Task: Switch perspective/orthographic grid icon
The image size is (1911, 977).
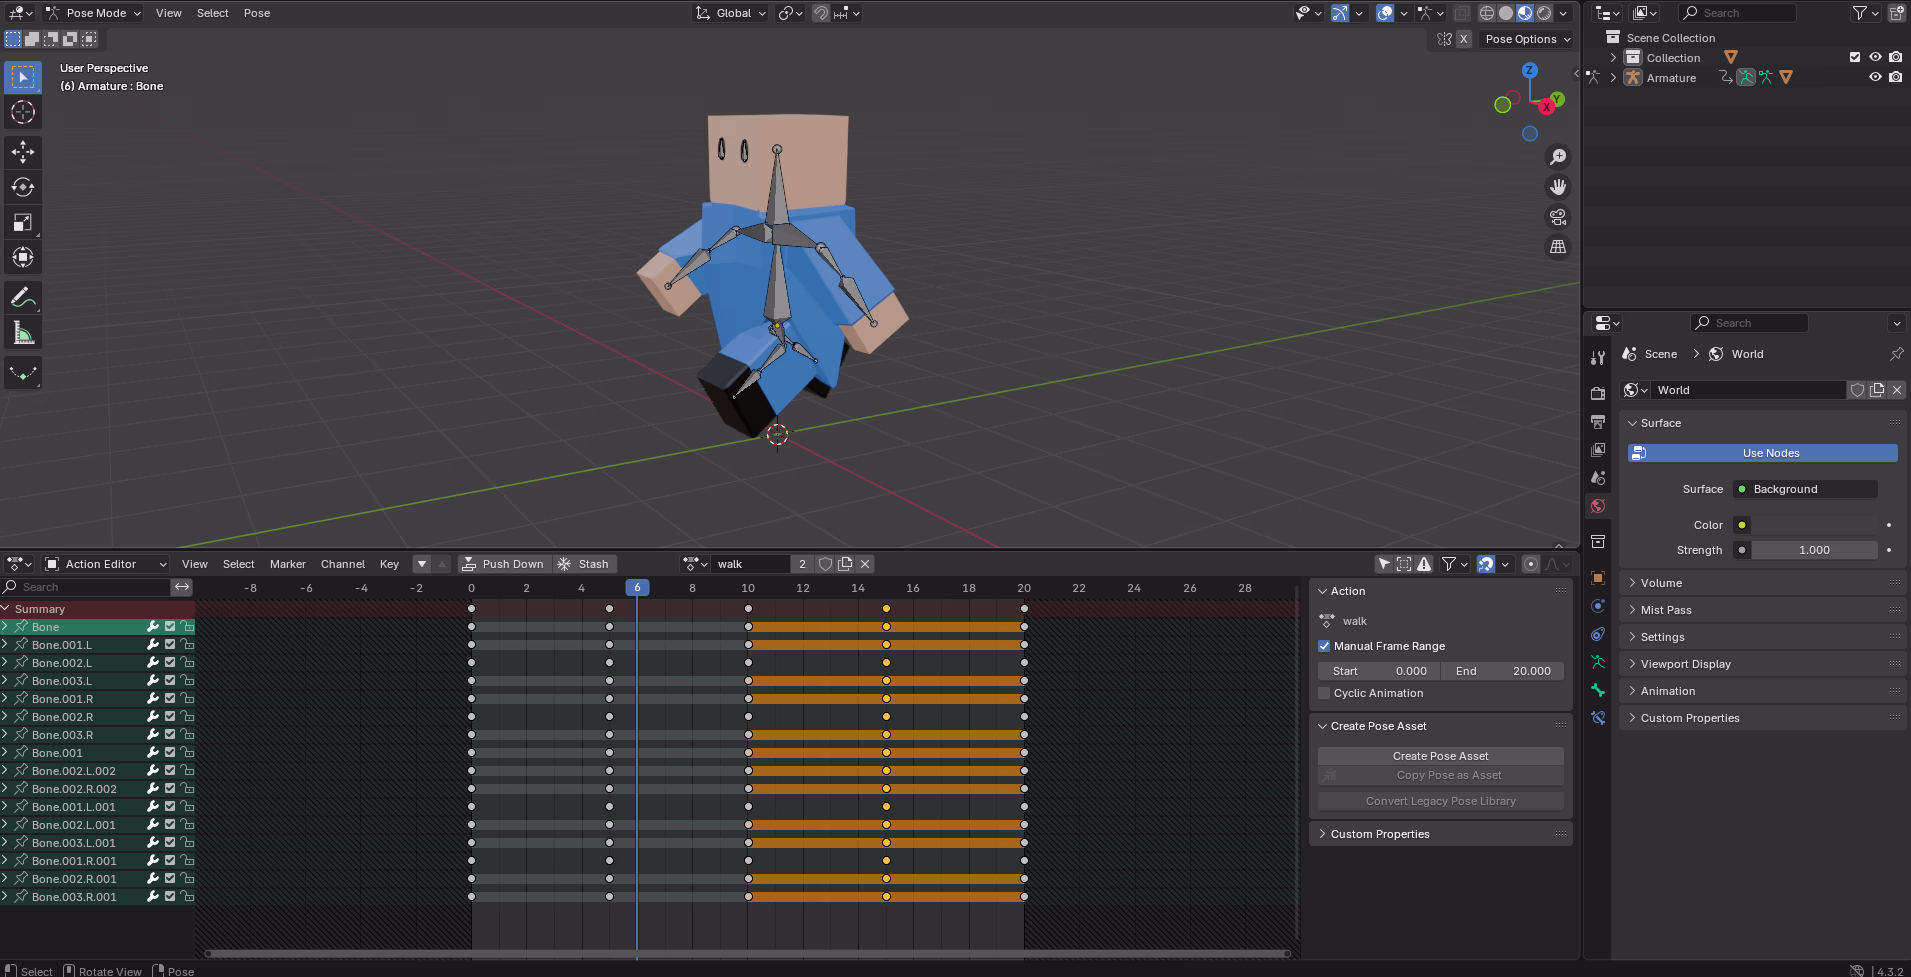Action: click(1558, 247)
